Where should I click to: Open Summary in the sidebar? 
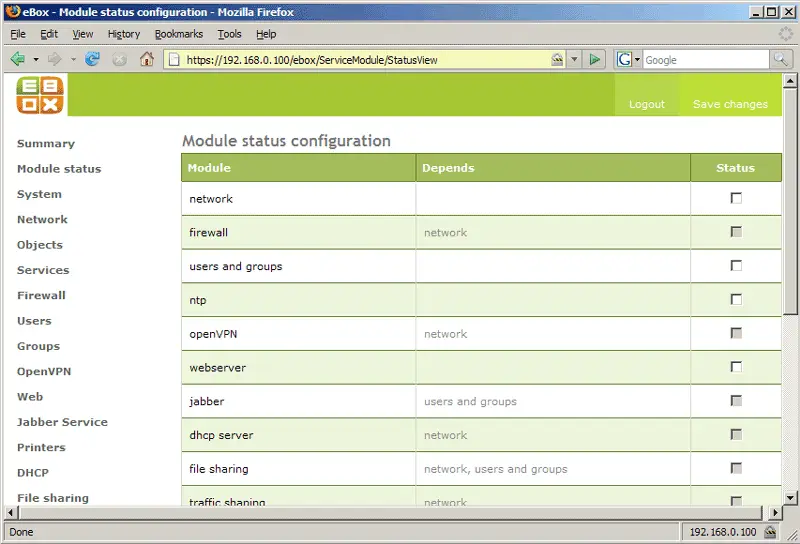coord(46,143)
